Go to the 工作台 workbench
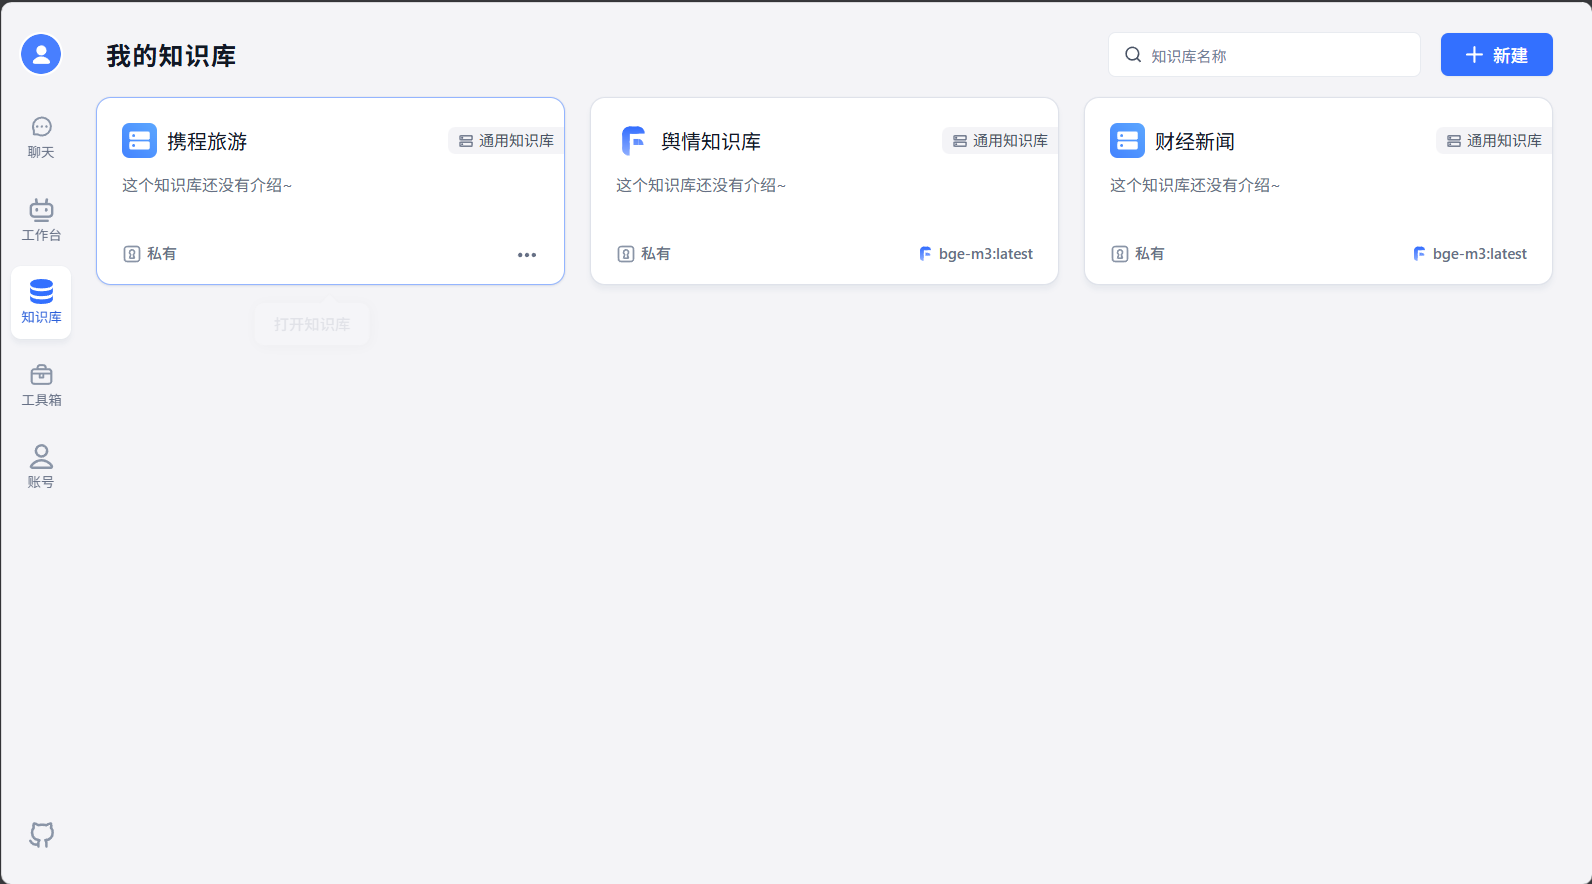 [41, 220]
